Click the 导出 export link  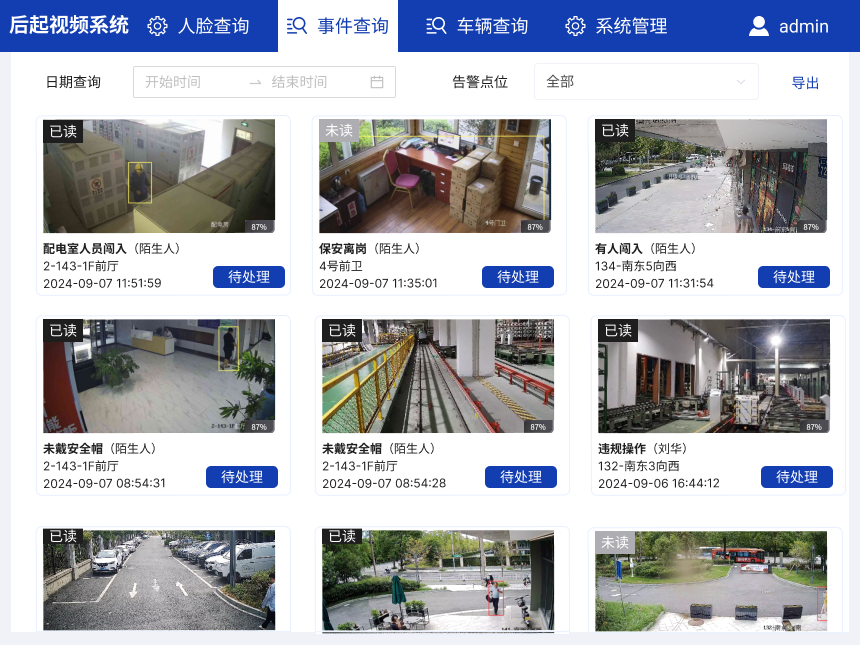tap(805, 83)
